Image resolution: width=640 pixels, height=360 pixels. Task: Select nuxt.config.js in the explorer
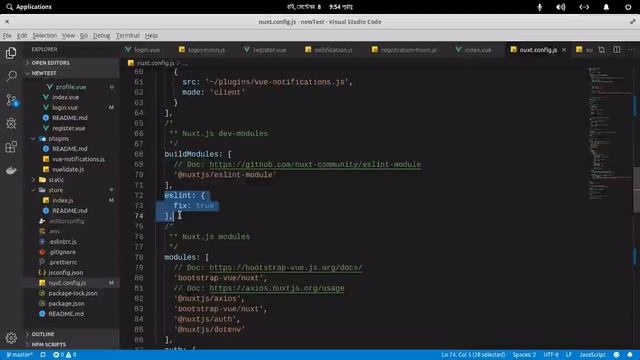67,283
